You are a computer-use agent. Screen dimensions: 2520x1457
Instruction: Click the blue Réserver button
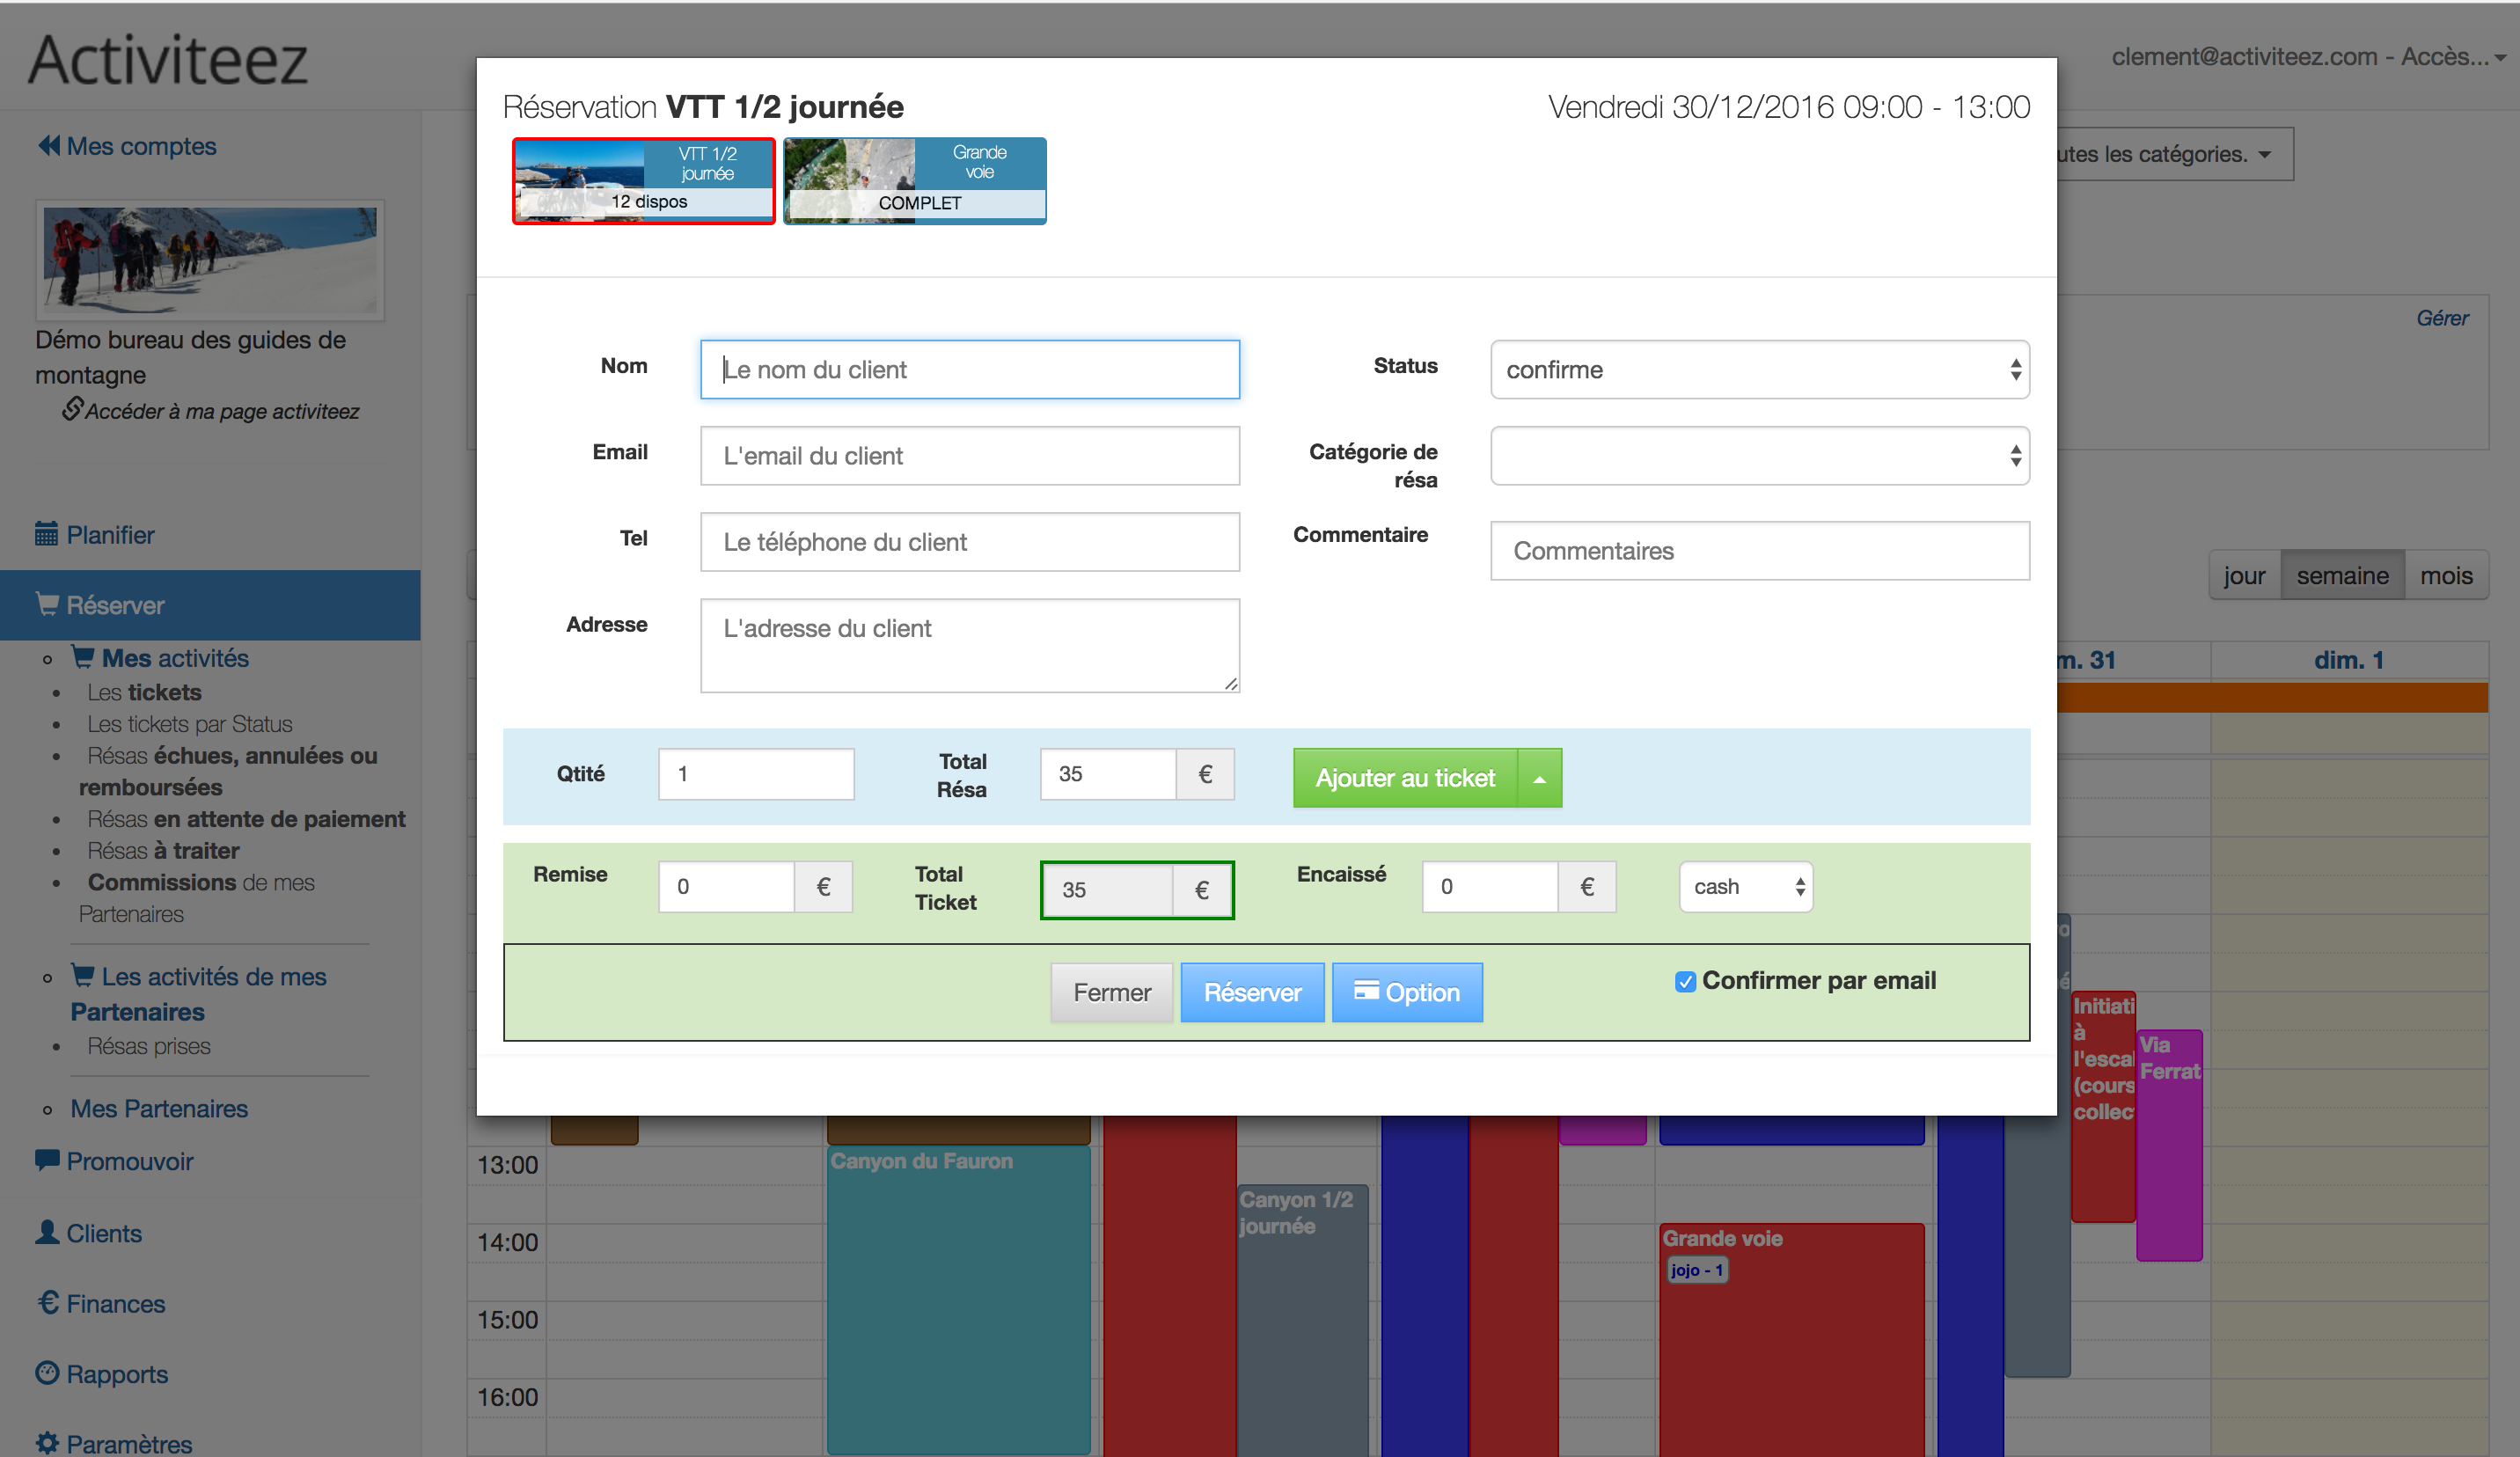(x=1252, y=993)
